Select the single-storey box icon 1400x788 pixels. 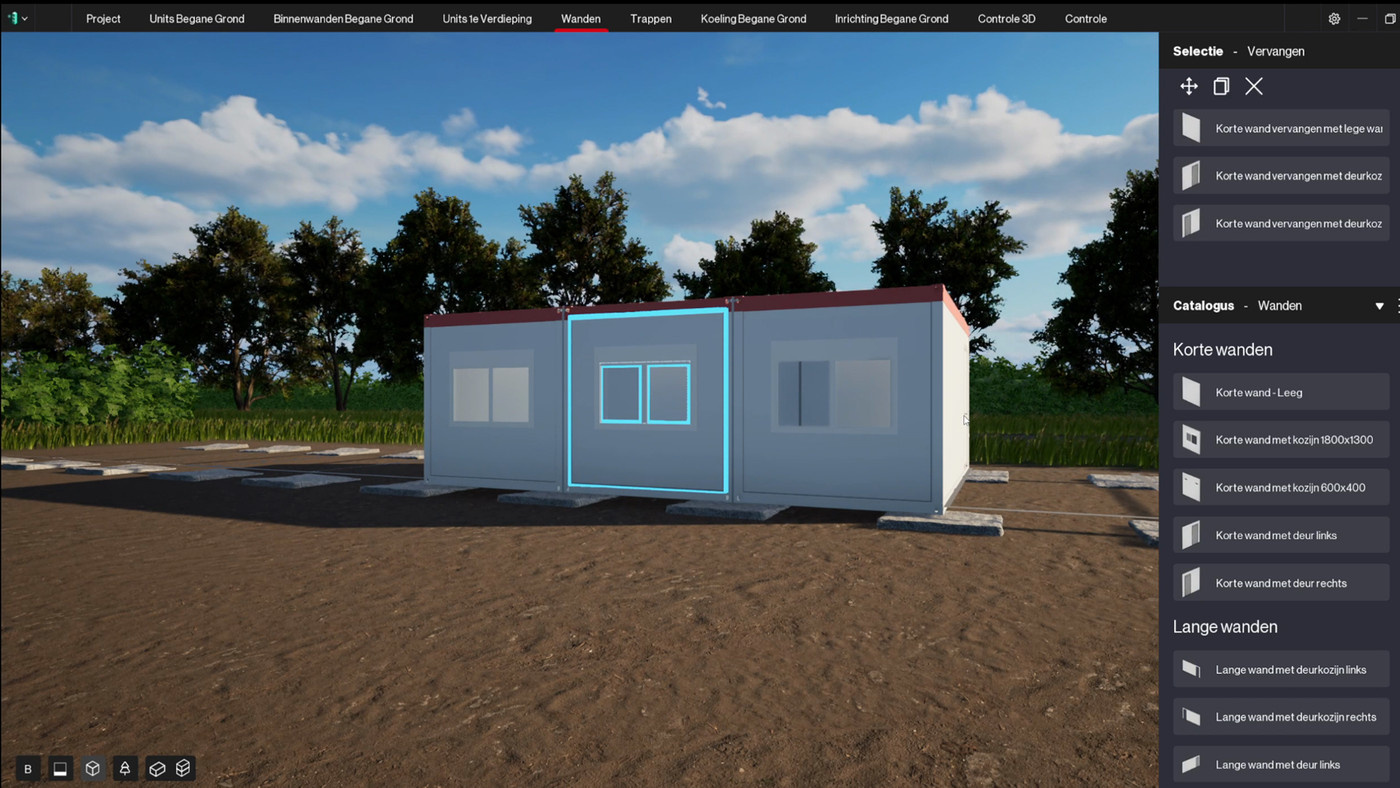coord(157,769)
